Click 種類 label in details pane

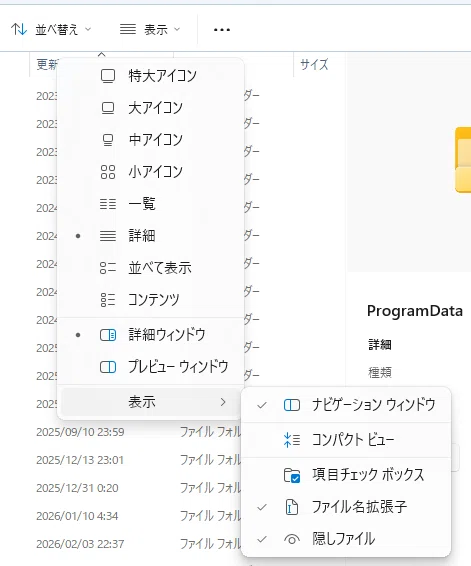click(x=380, y=373)
